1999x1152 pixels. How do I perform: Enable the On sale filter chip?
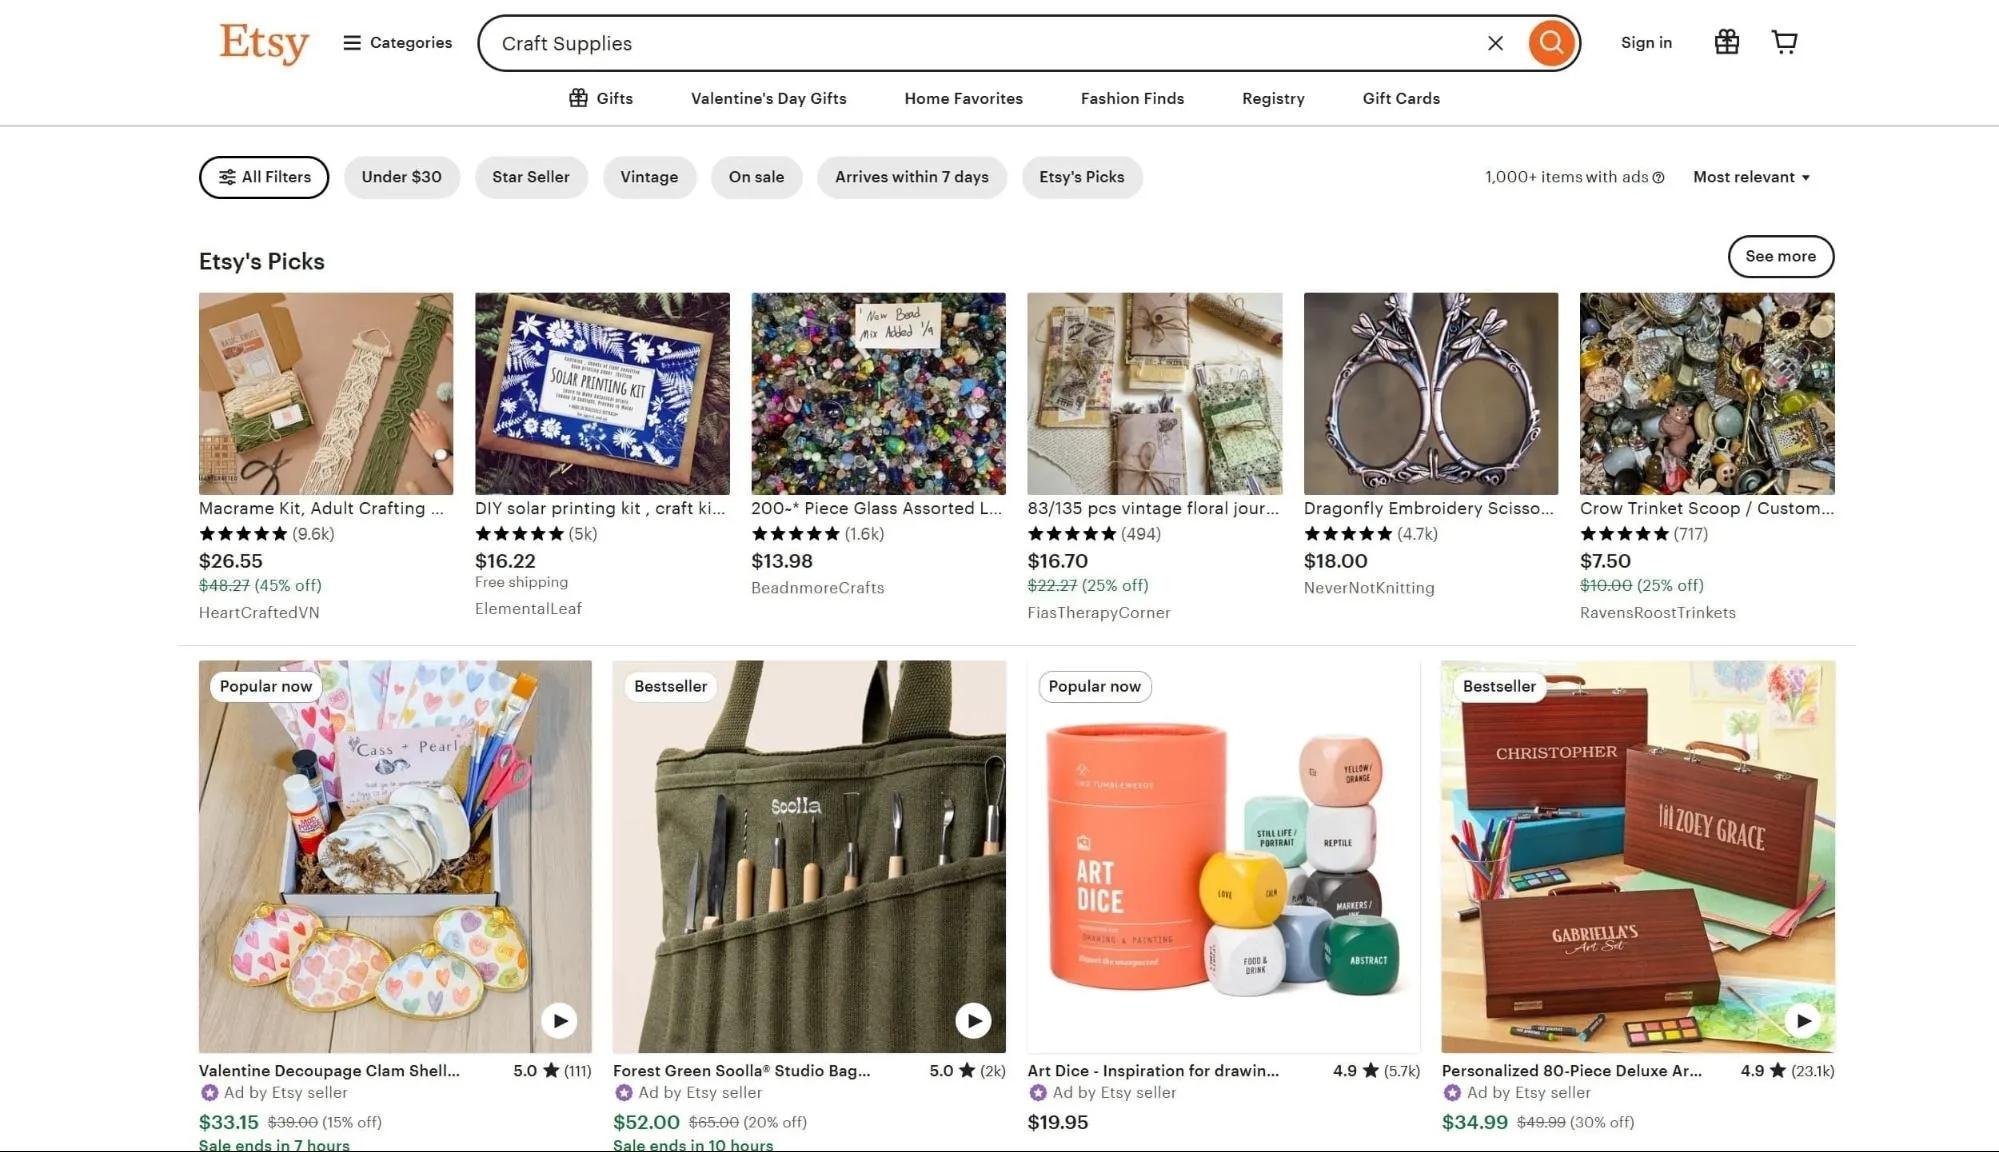pyautogui.click(x=756, y=177)
